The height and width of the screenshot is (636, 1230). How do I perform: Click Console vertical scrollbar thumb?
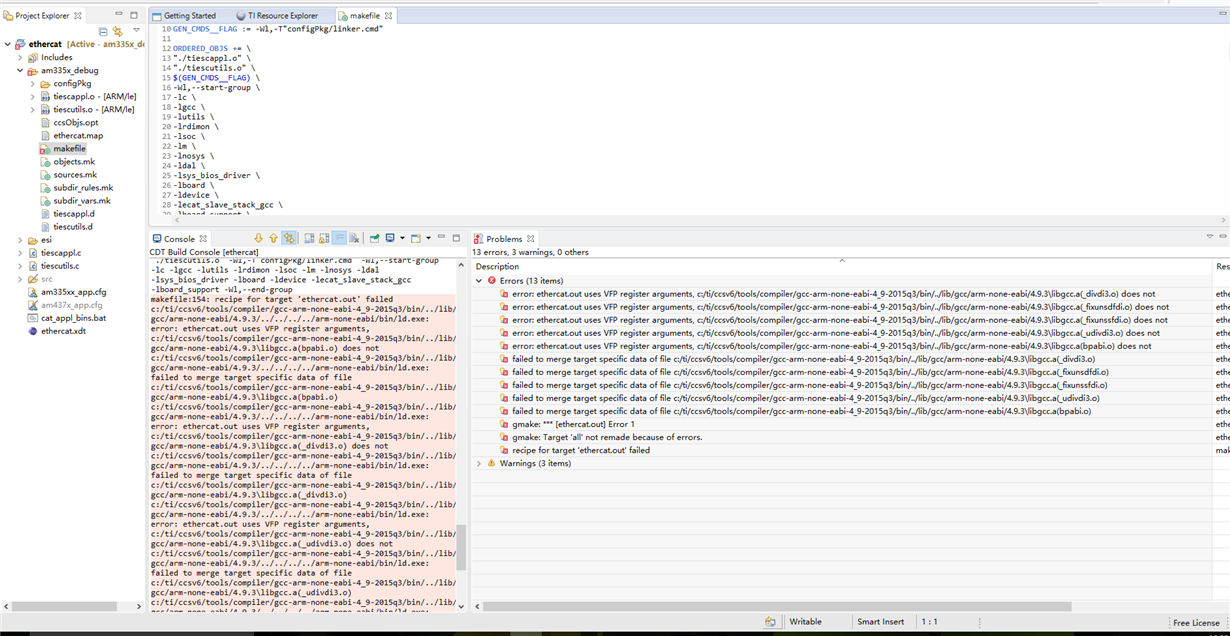(461, 548)
